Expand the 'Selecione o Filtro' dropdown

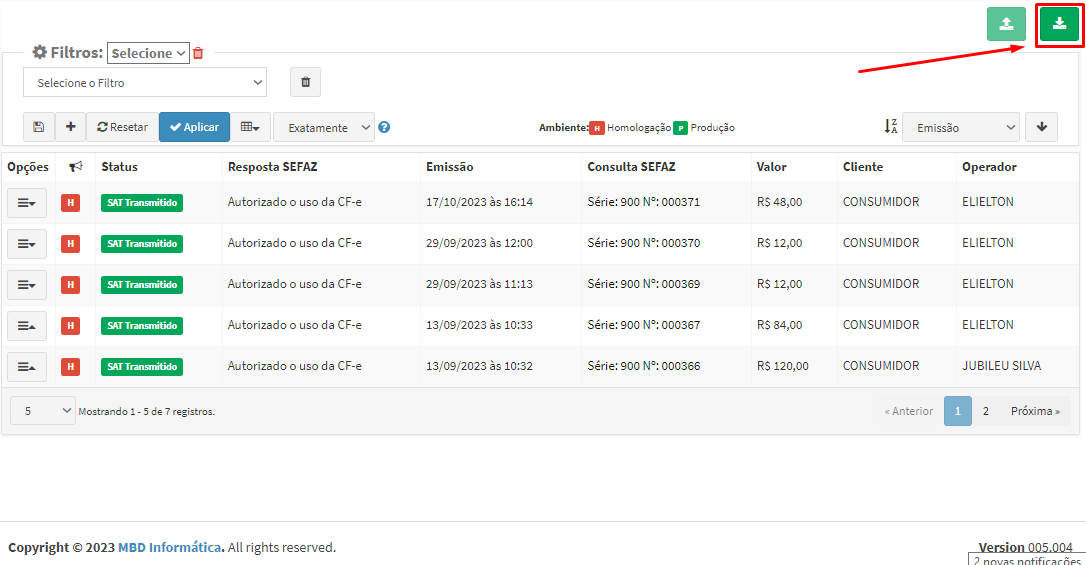click(145, 82)
